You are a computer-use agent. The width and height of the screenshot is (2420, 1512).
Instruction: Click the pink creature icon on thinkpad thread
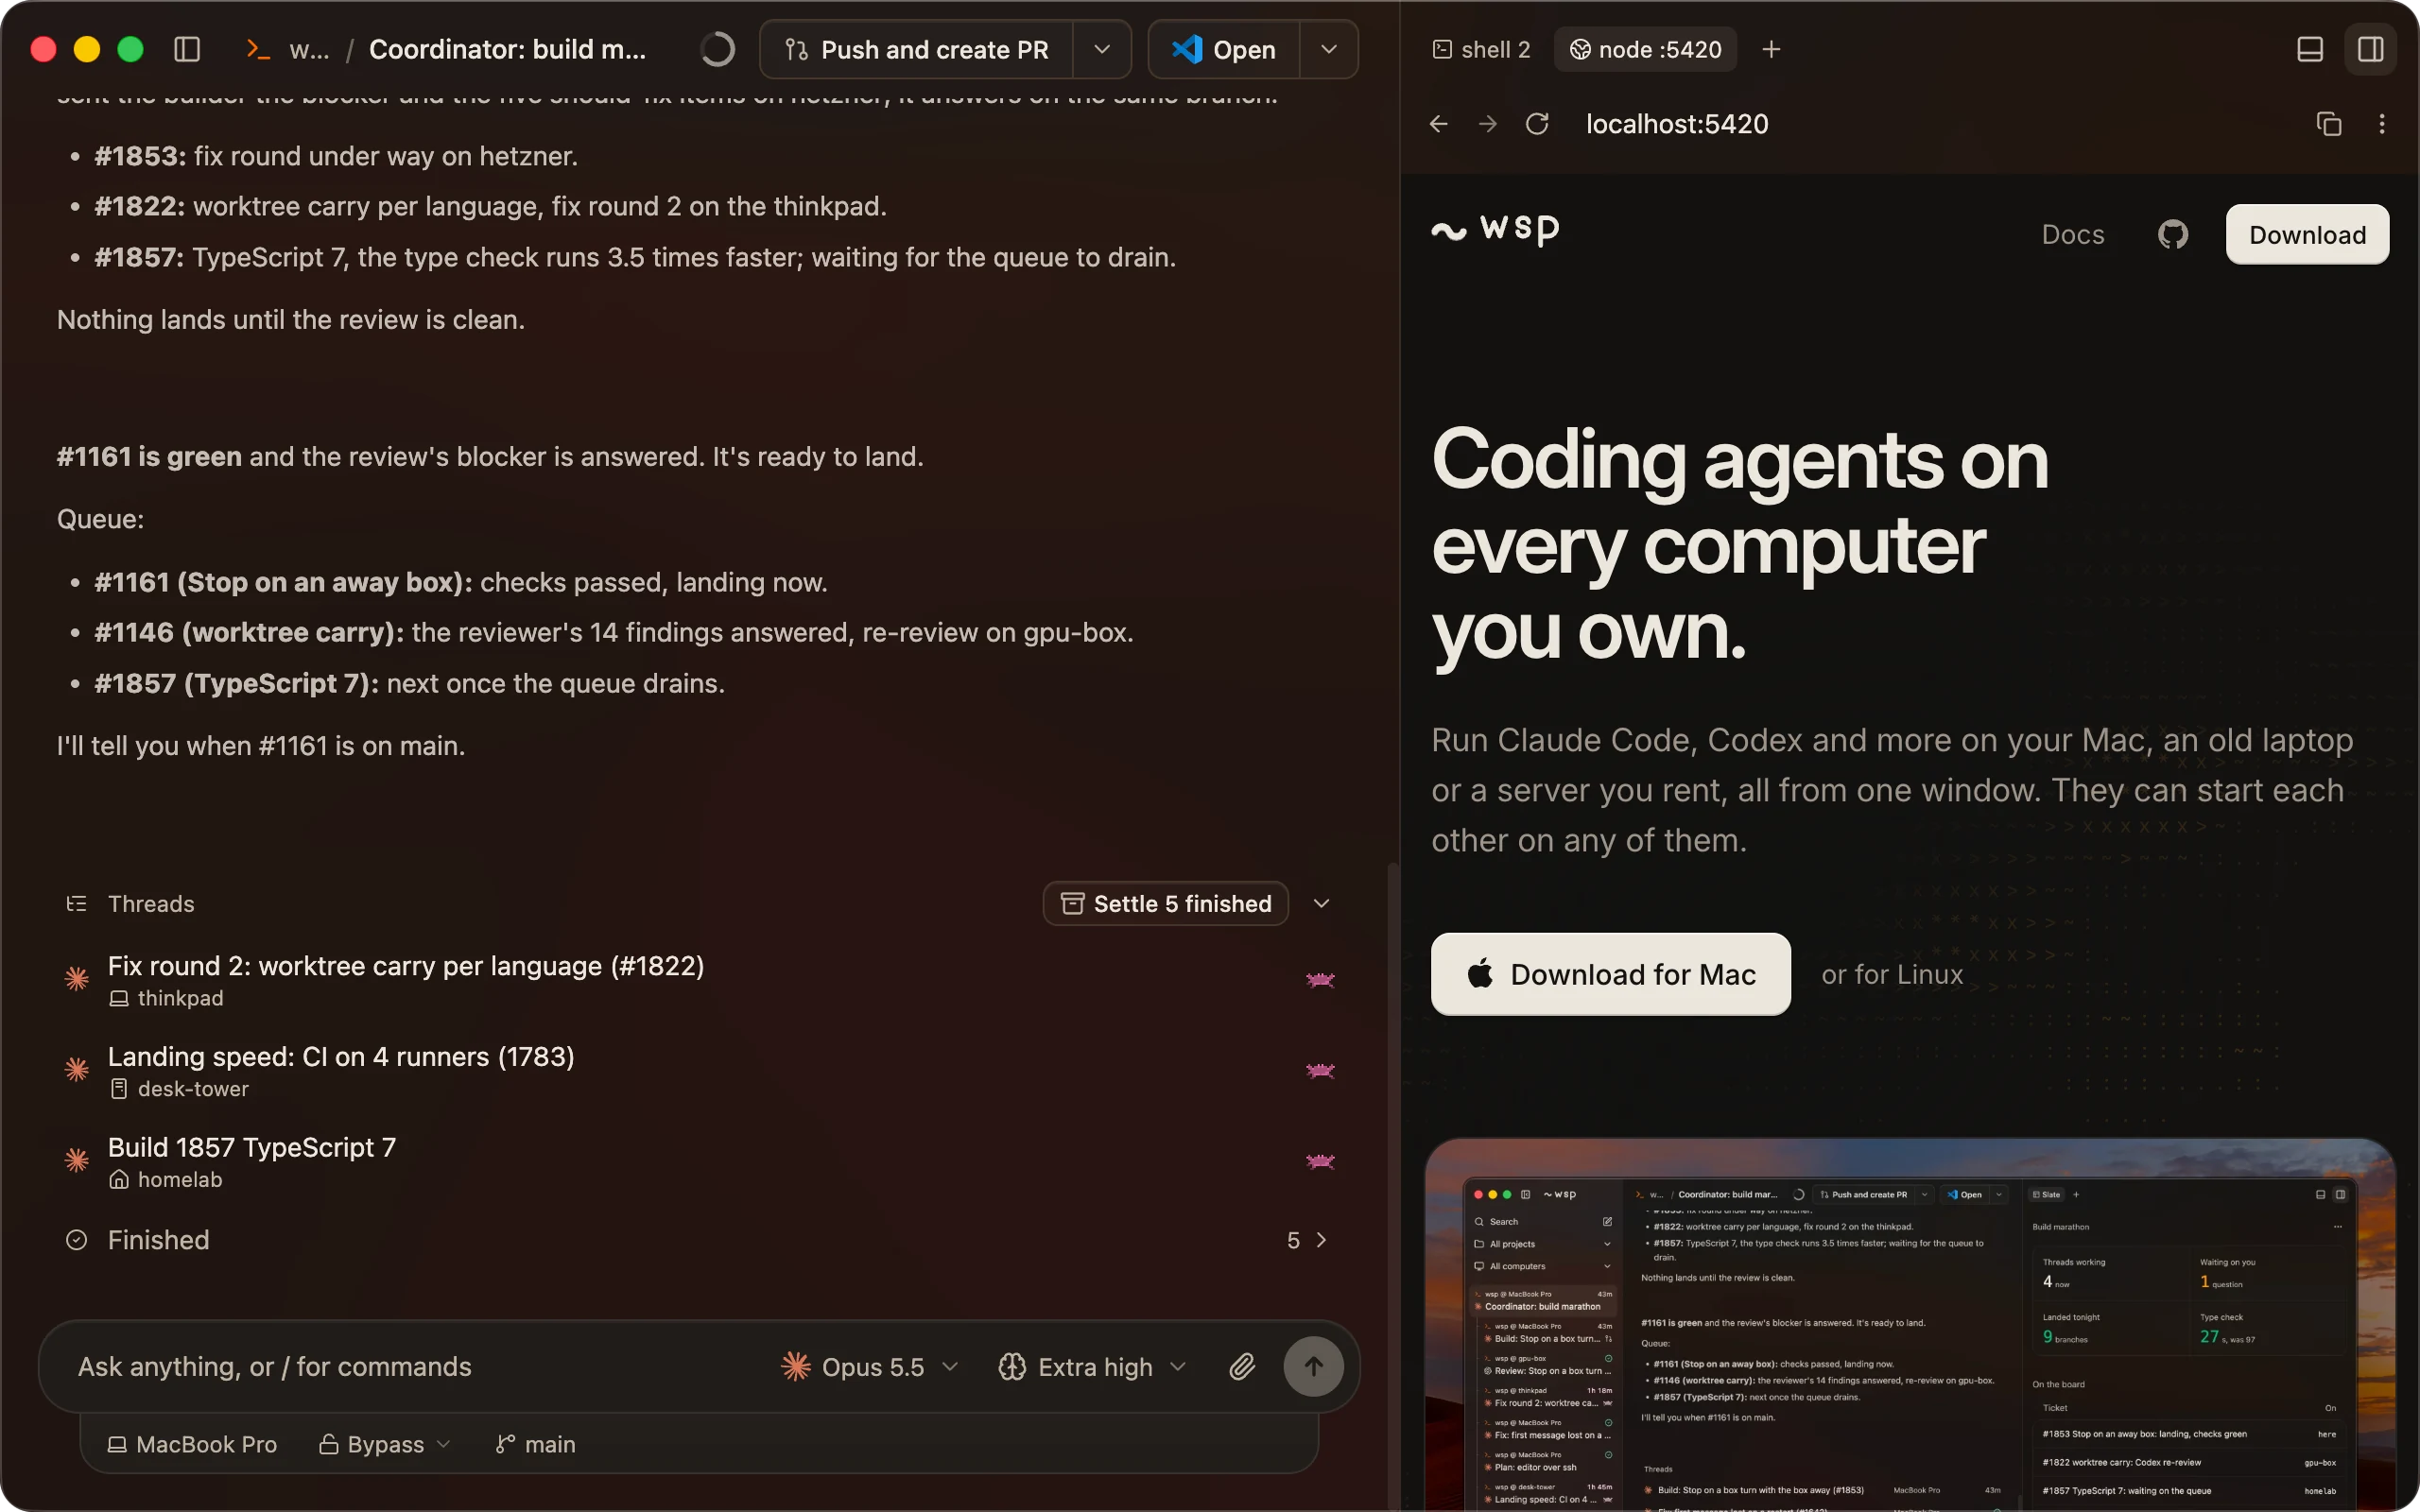pyautogui.click(x=1320, y=980)
